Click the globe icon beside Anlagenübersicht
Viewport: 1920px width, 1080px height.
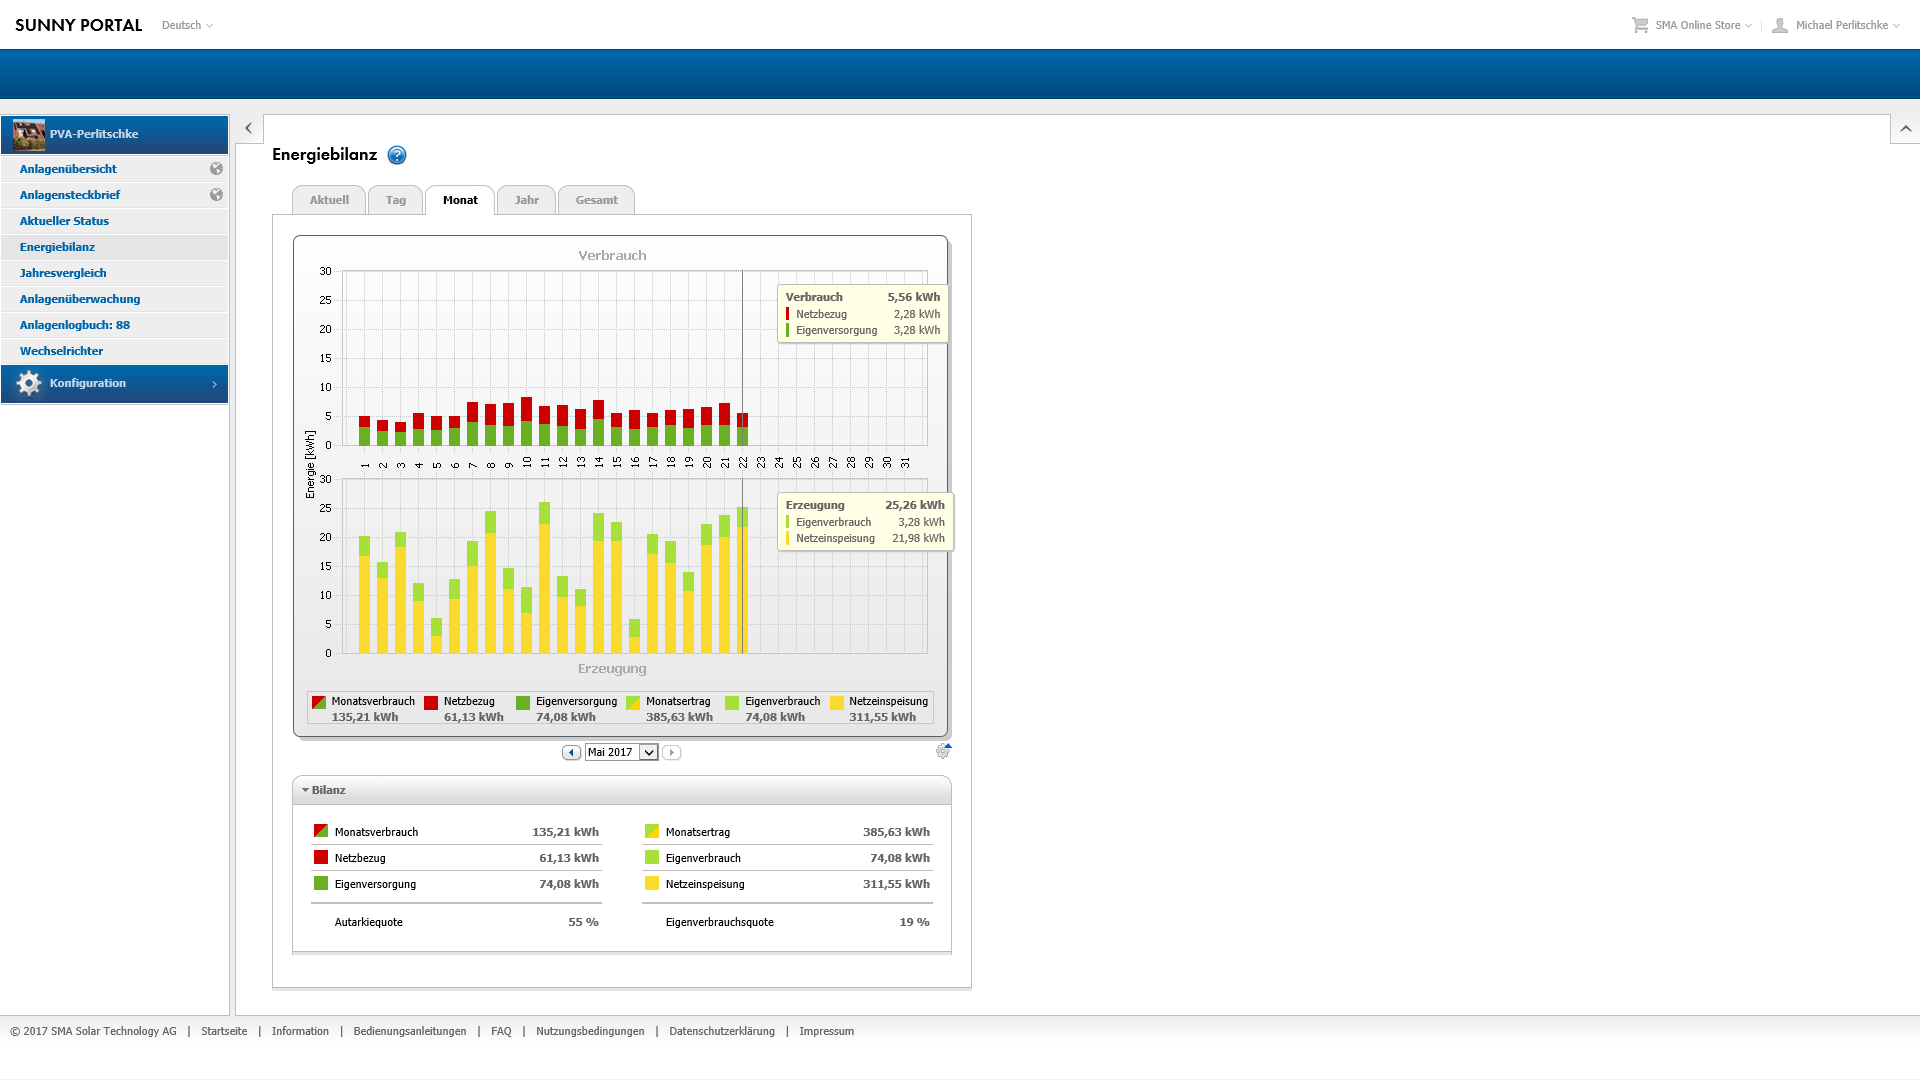click(216, 169)
